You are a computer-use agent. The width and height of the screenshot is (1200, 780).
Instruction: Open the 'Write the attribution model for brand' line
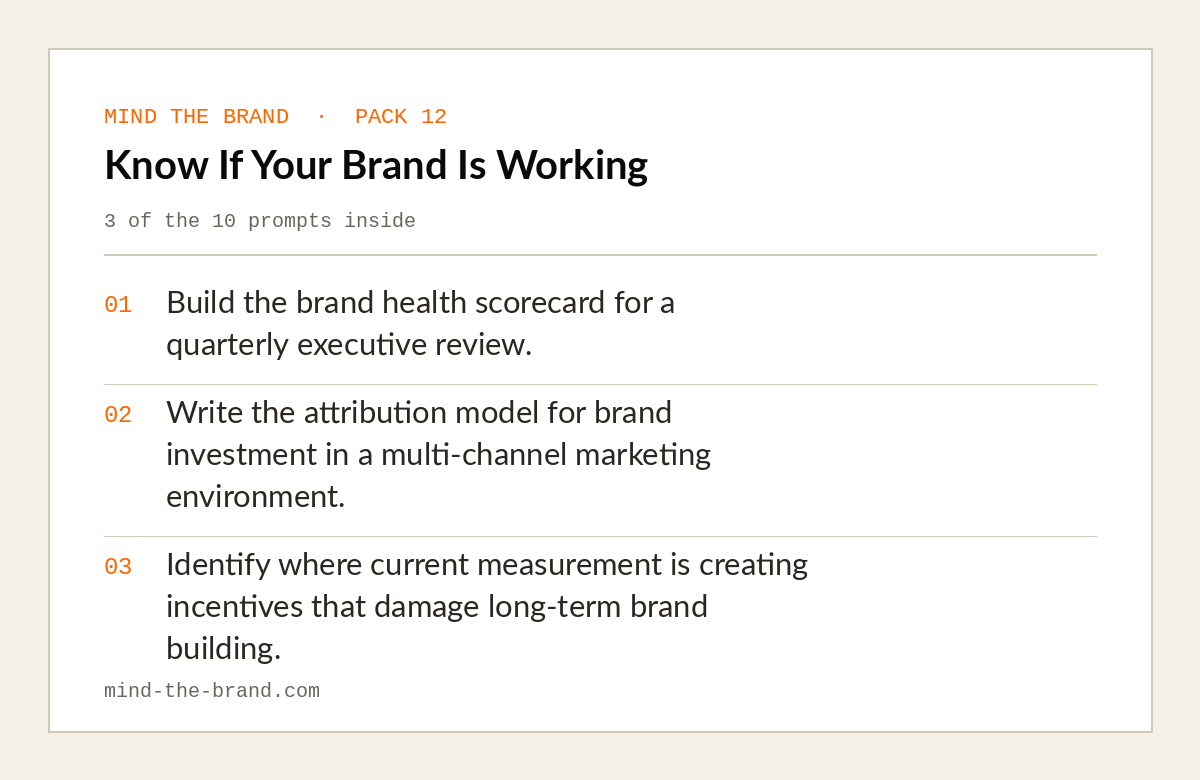coord(419,412)
